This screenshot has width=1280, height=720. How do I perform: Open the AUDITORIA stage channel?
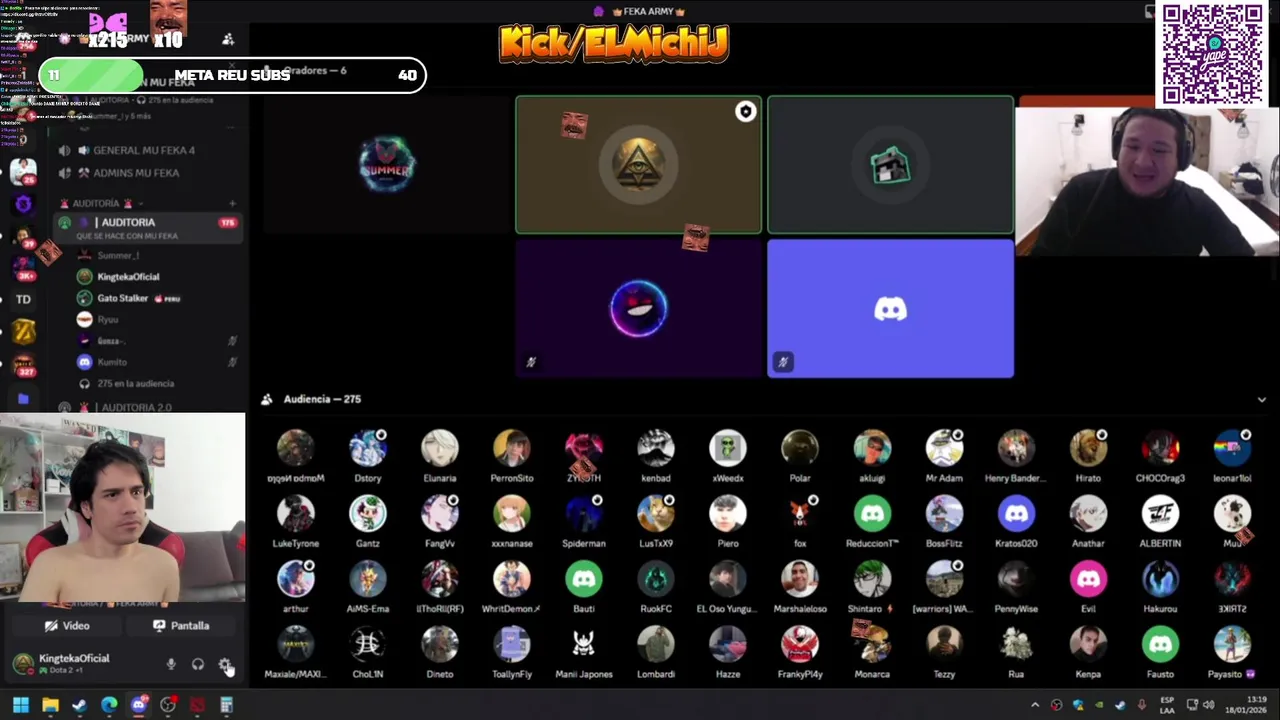148,228
